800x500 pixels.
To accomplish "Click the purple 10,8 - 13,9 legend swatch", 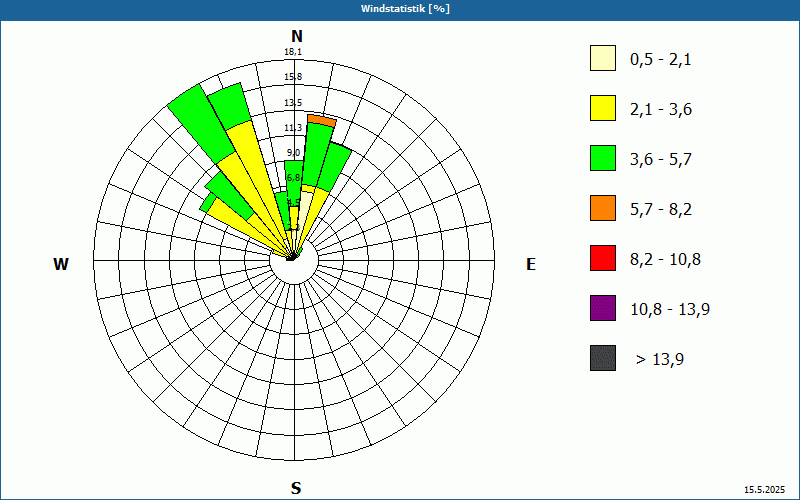I will pyautogui.click(x=603, y=308).
